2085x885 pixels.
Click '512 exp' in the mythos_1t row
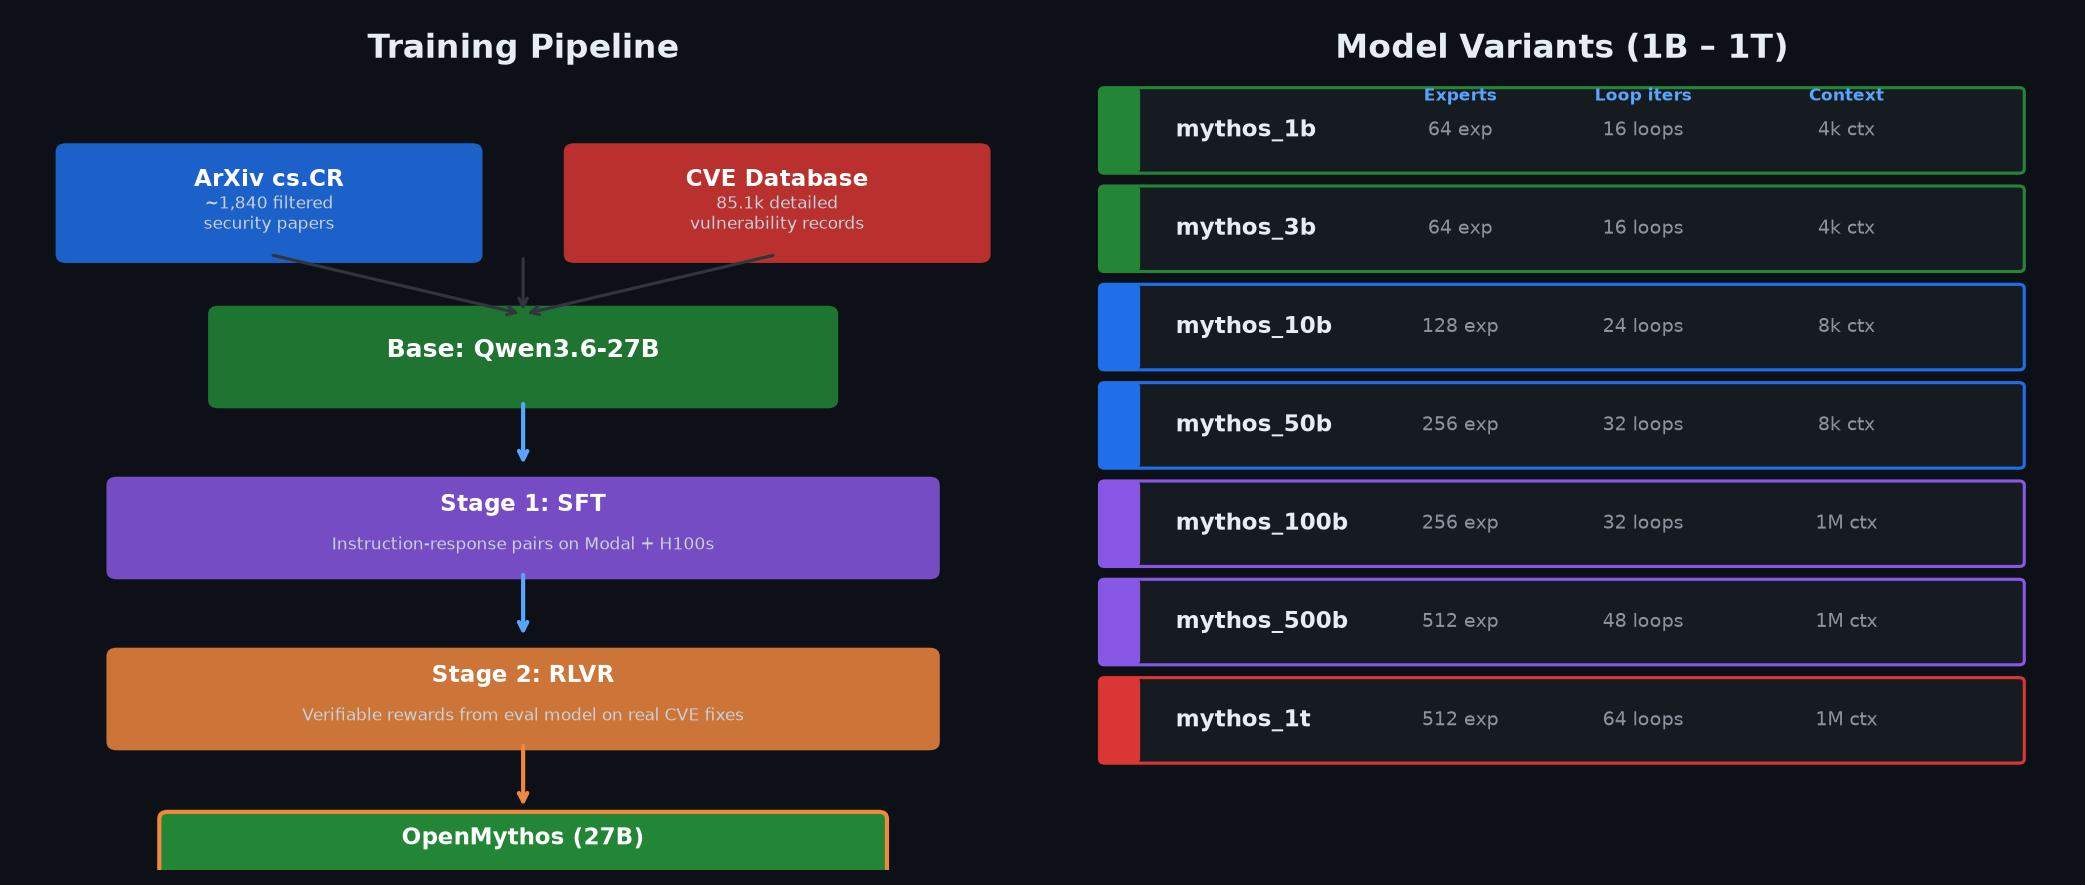1460,719
